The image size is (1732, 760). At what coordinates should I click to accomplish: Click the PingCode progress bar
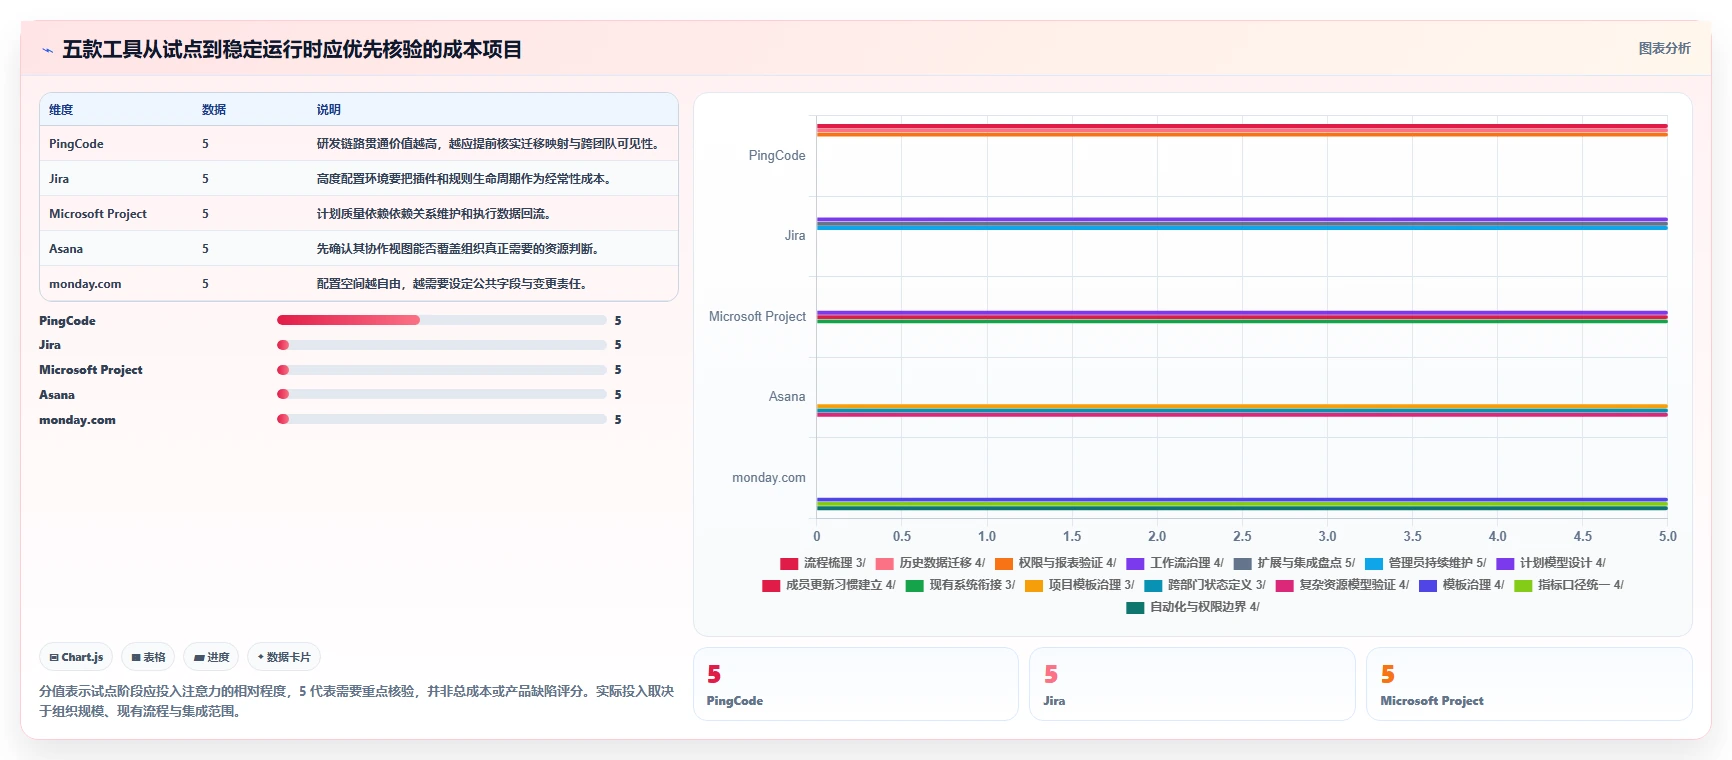click(x=442, y=320)
